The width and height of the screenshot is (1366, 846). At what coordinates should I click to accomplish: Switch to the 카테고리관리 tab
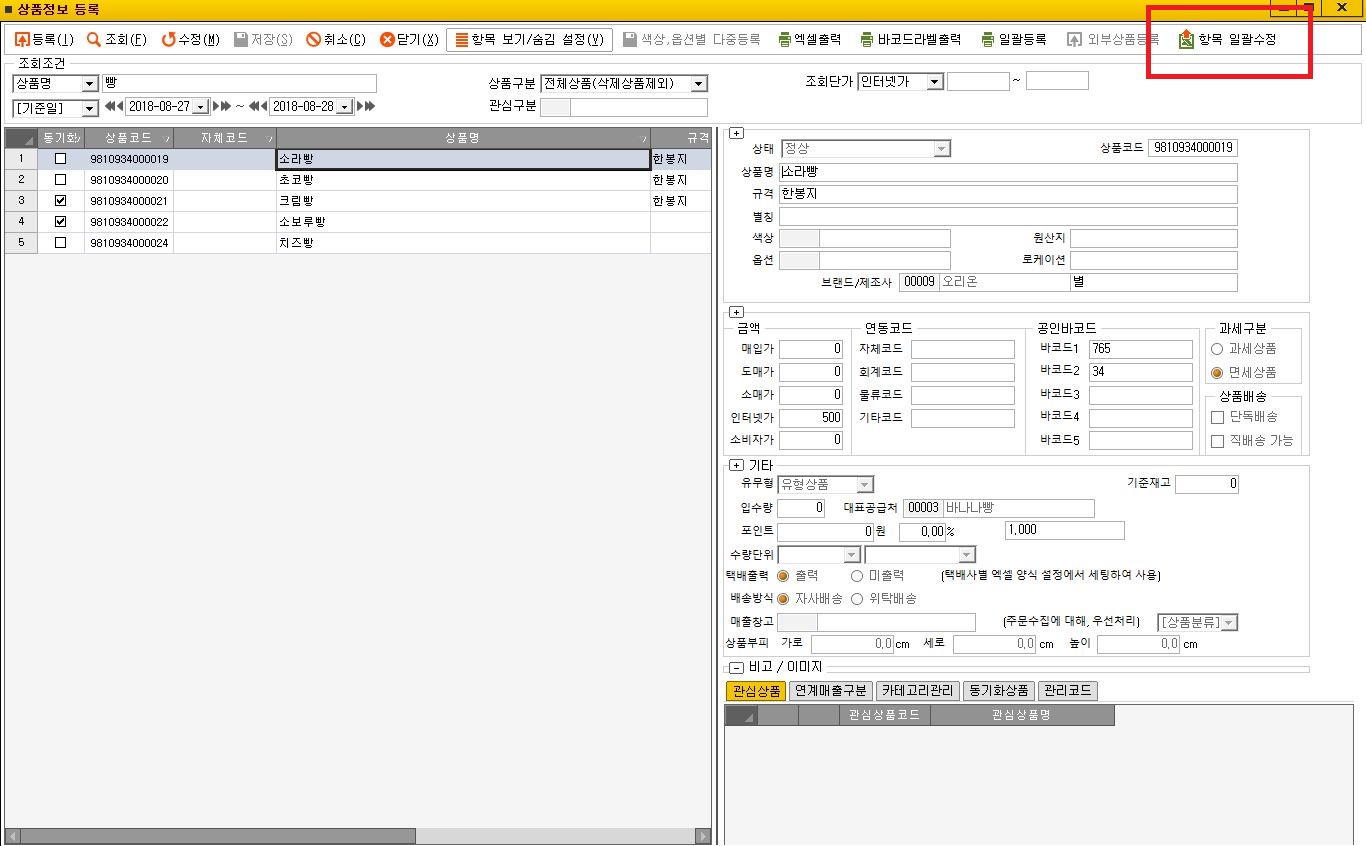tap(918, 691)
